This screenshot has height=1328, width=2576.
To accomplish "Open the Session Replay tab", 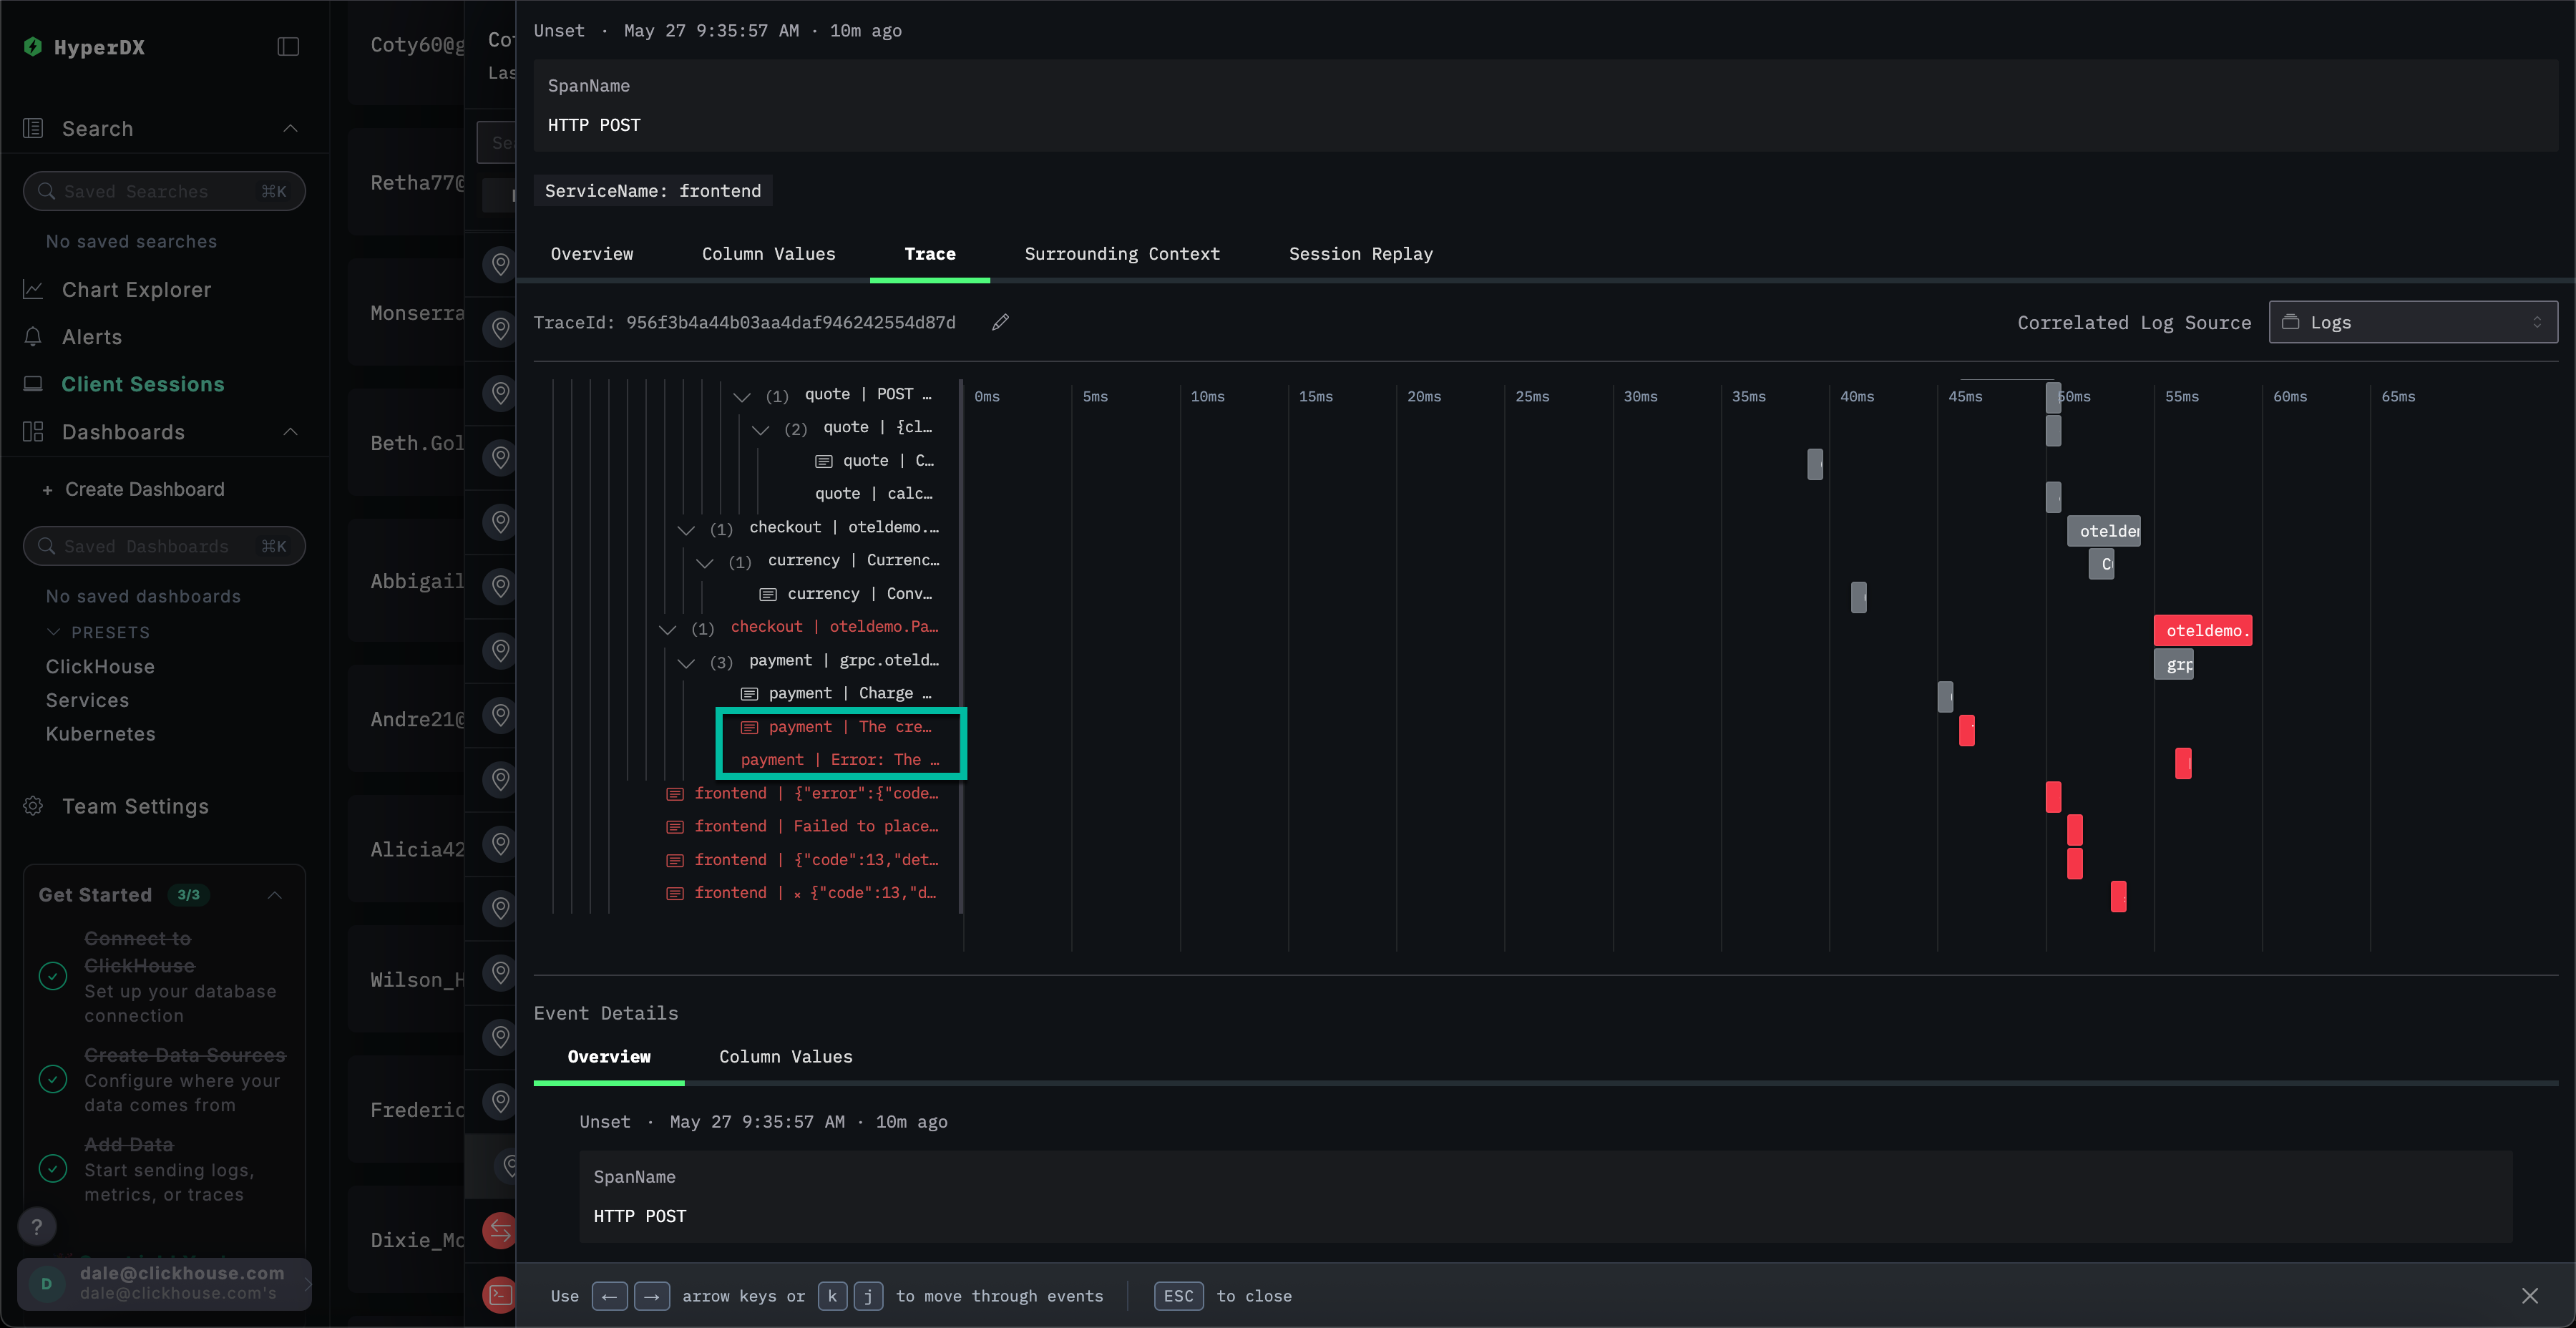I will point(1360,254).
